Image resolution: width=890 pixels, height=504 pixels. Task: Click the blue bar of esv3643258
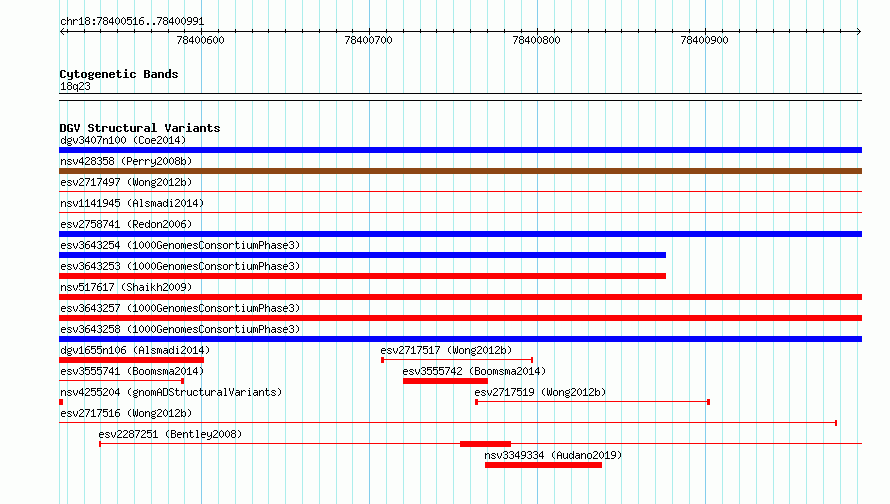(x=460, y=339)
